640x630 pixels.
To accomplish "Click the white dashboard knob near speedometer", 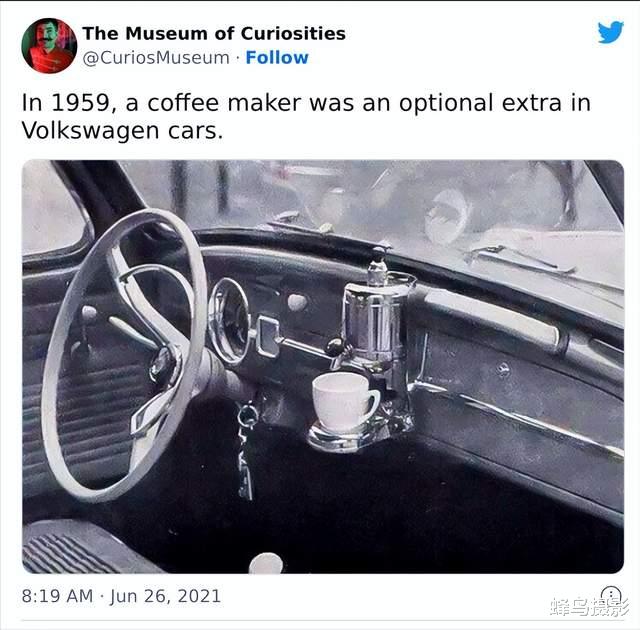I will coord(297,302).
